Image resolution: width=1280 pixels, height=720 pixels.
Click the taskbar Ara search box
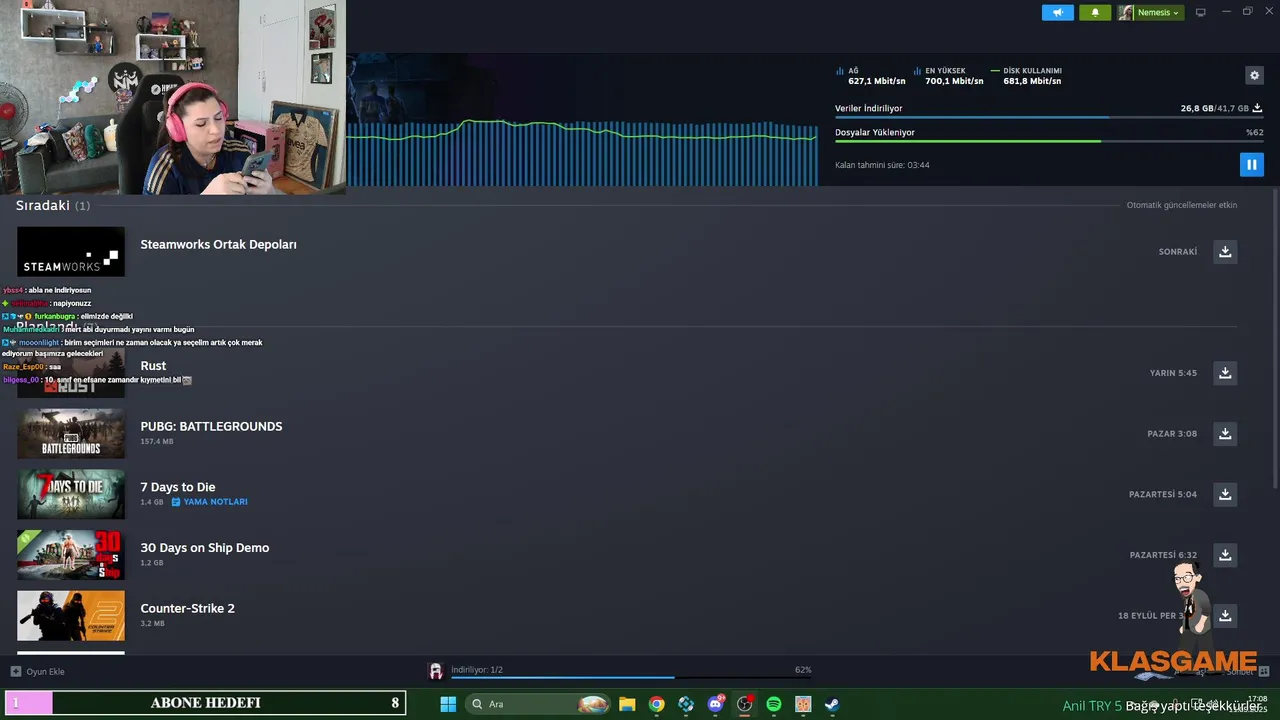(538, 704)
